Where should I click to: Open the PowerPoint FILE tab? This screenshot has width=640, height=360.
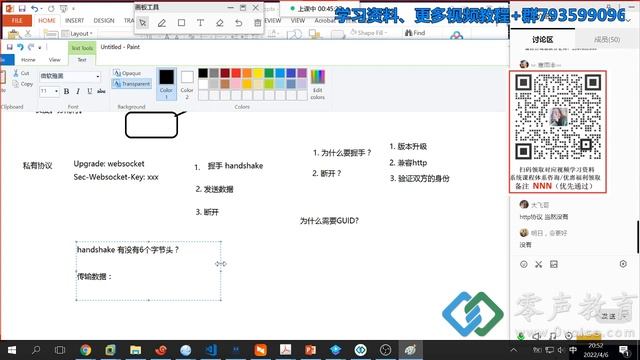(17, 20)
